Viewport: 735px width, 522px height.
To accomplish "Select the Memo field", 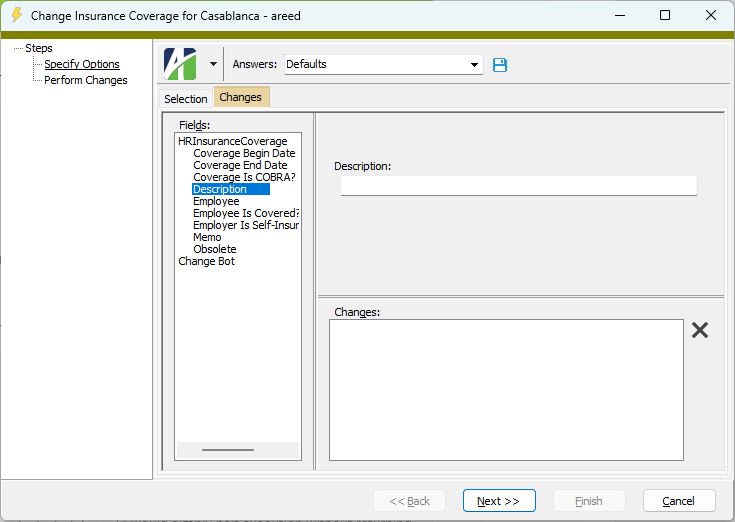I will click(x=207, y=237).
